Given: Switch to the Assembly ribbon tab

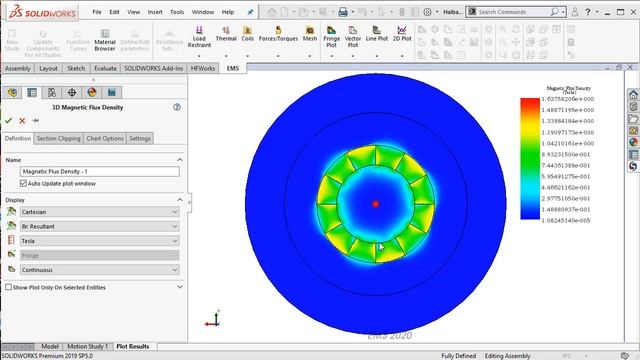Looking at the screenshot, I should click(18, 69).
